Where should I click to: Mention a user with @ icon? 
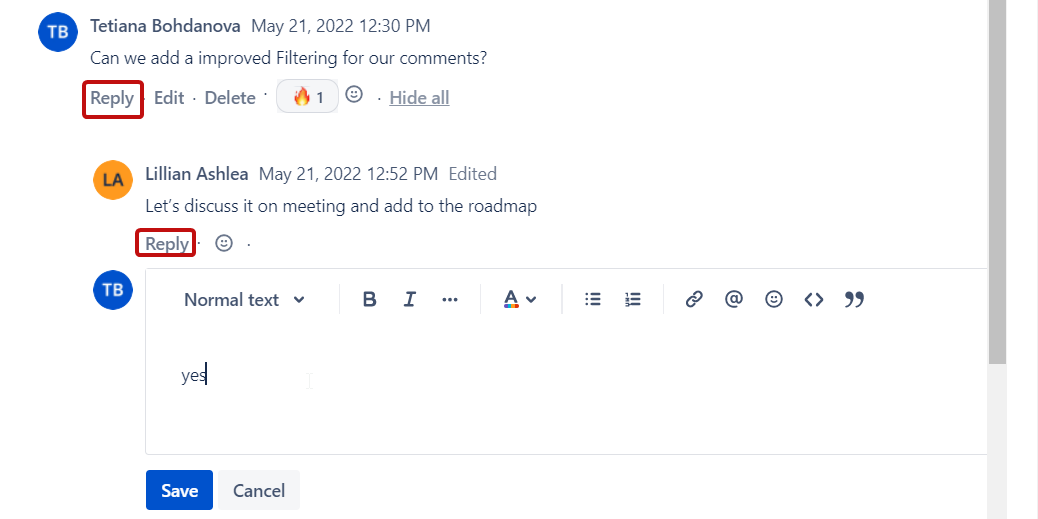[x=734, y=299]
